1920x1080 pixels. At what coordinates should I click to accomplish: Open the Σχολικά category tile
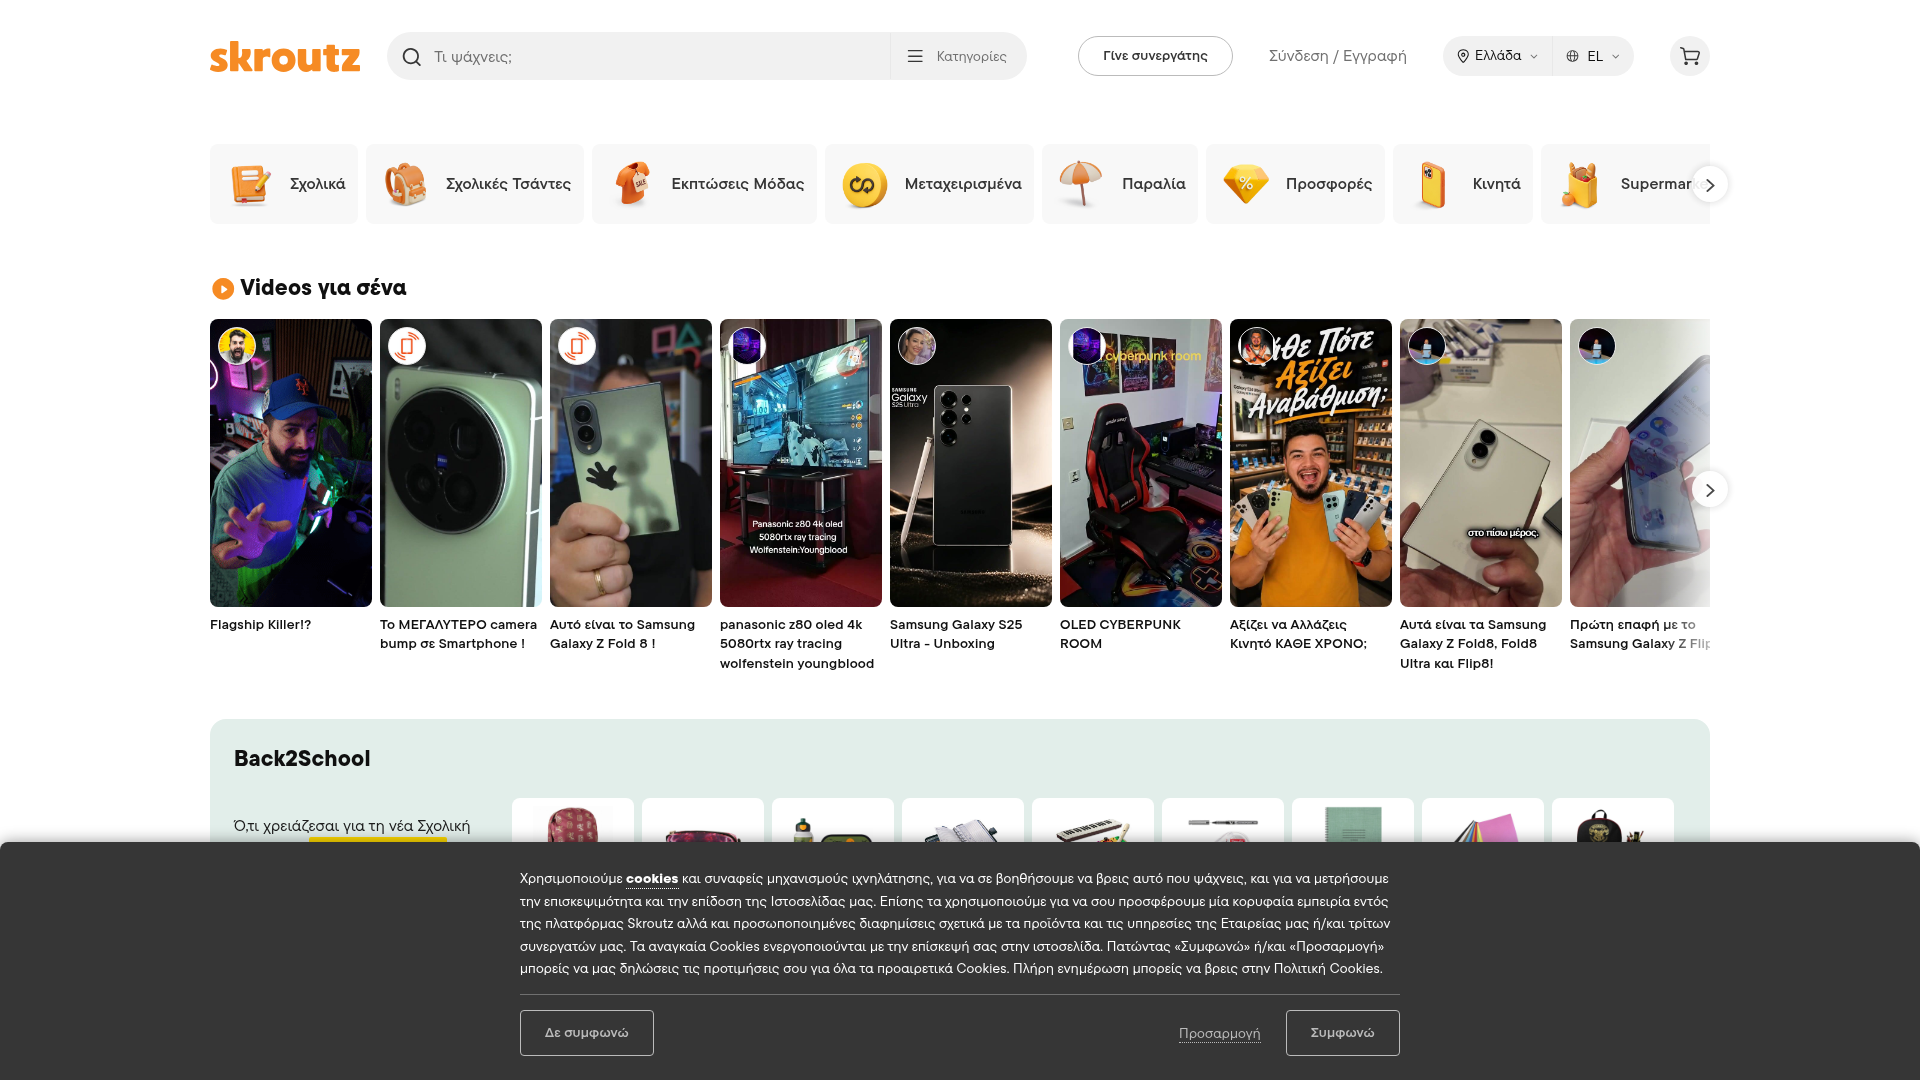[284, 184]
